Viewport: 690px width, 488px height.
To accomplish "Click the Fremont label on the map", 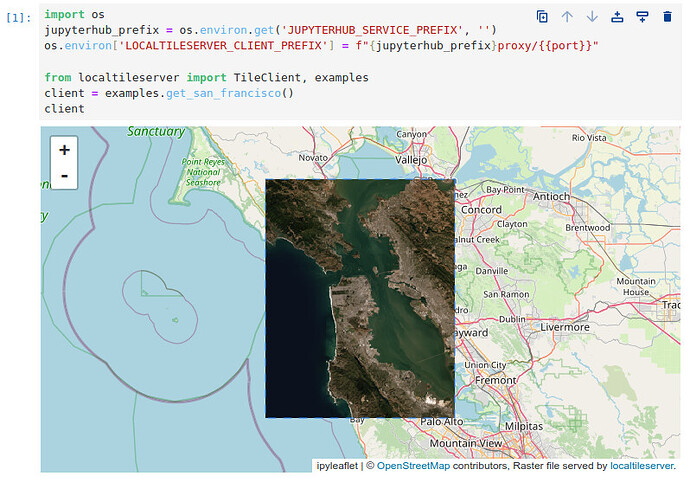I will (x=496, y=380).
